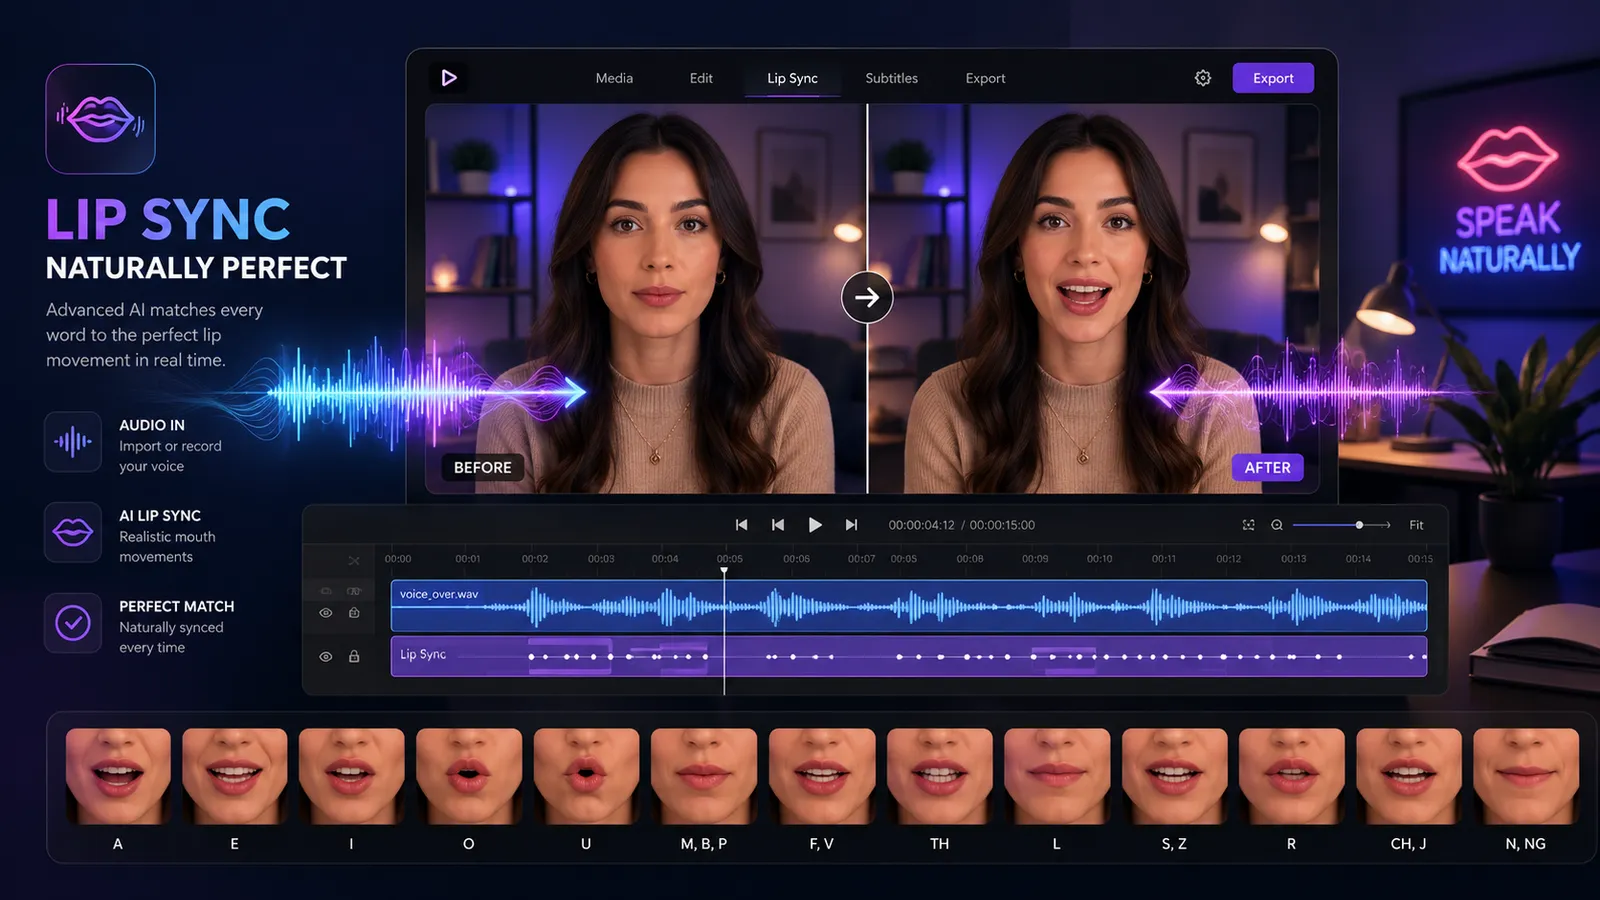Select the TH viseme thumbnail
This screenshot has height=900, width=1600.
point(940,776)
